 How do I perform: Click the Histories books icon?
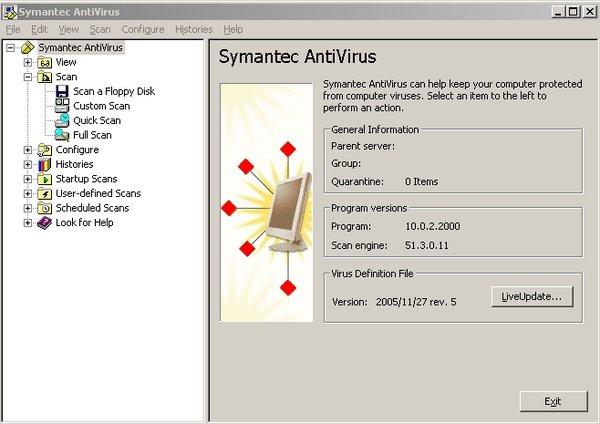(x=45, y=165)
